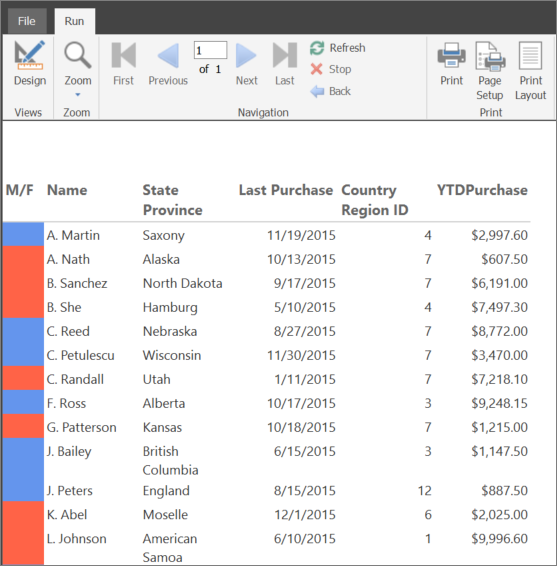
Task: Expand the Zoom dropdown arrow
Action: pyautogui.click(x=78, y=95)
